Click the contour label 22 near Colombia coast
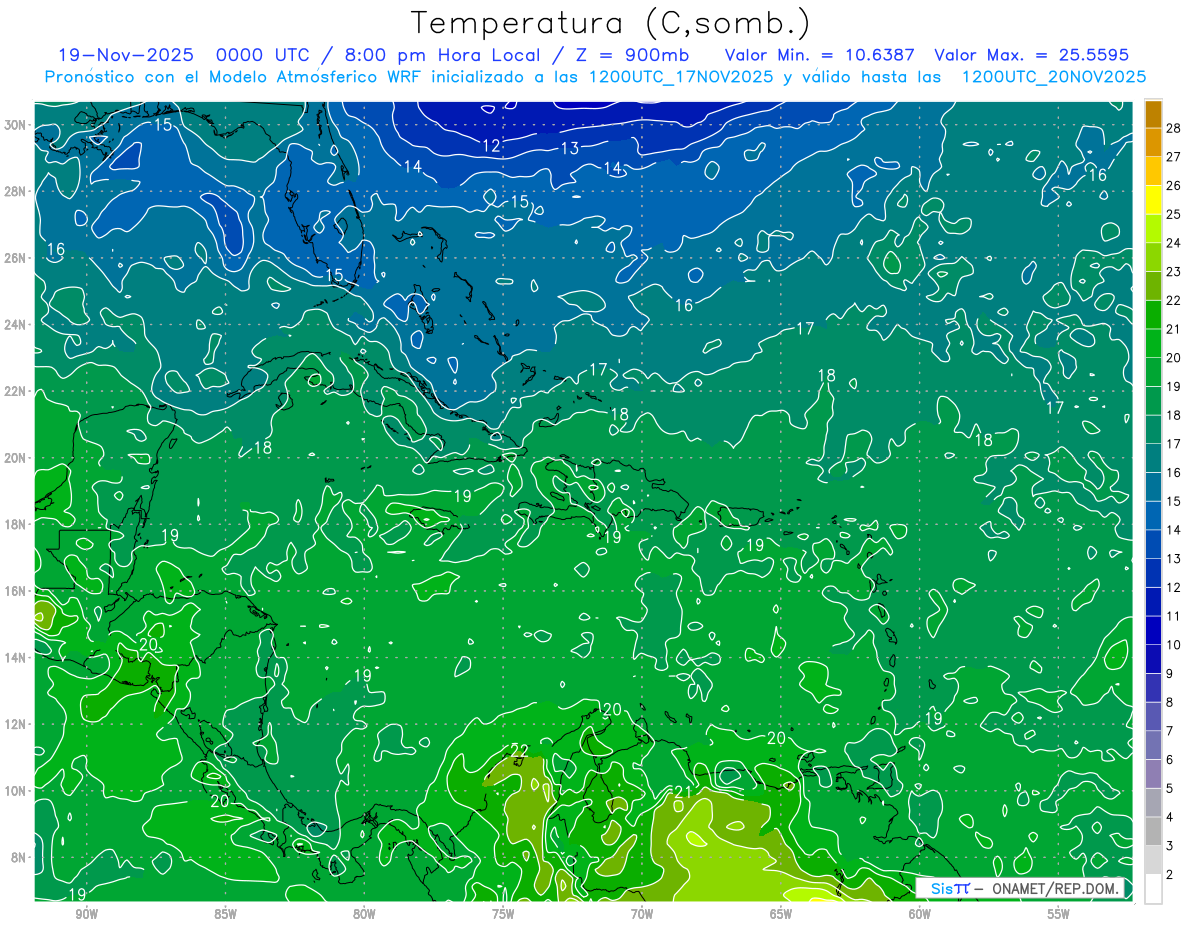1200x927 pixels. (518, 750)
